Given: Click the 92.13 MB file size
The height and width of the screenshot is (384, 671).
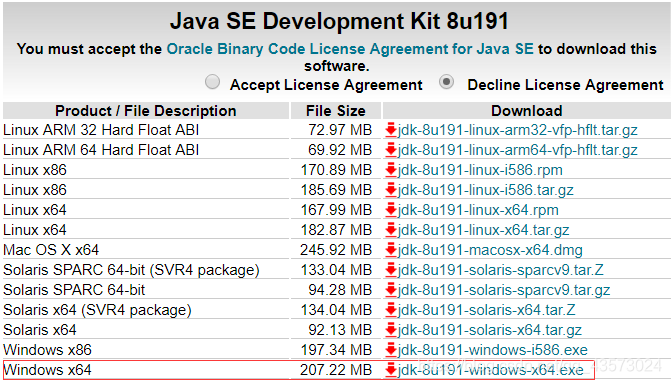Looking at the screenshot, I should tap(340, 330).
